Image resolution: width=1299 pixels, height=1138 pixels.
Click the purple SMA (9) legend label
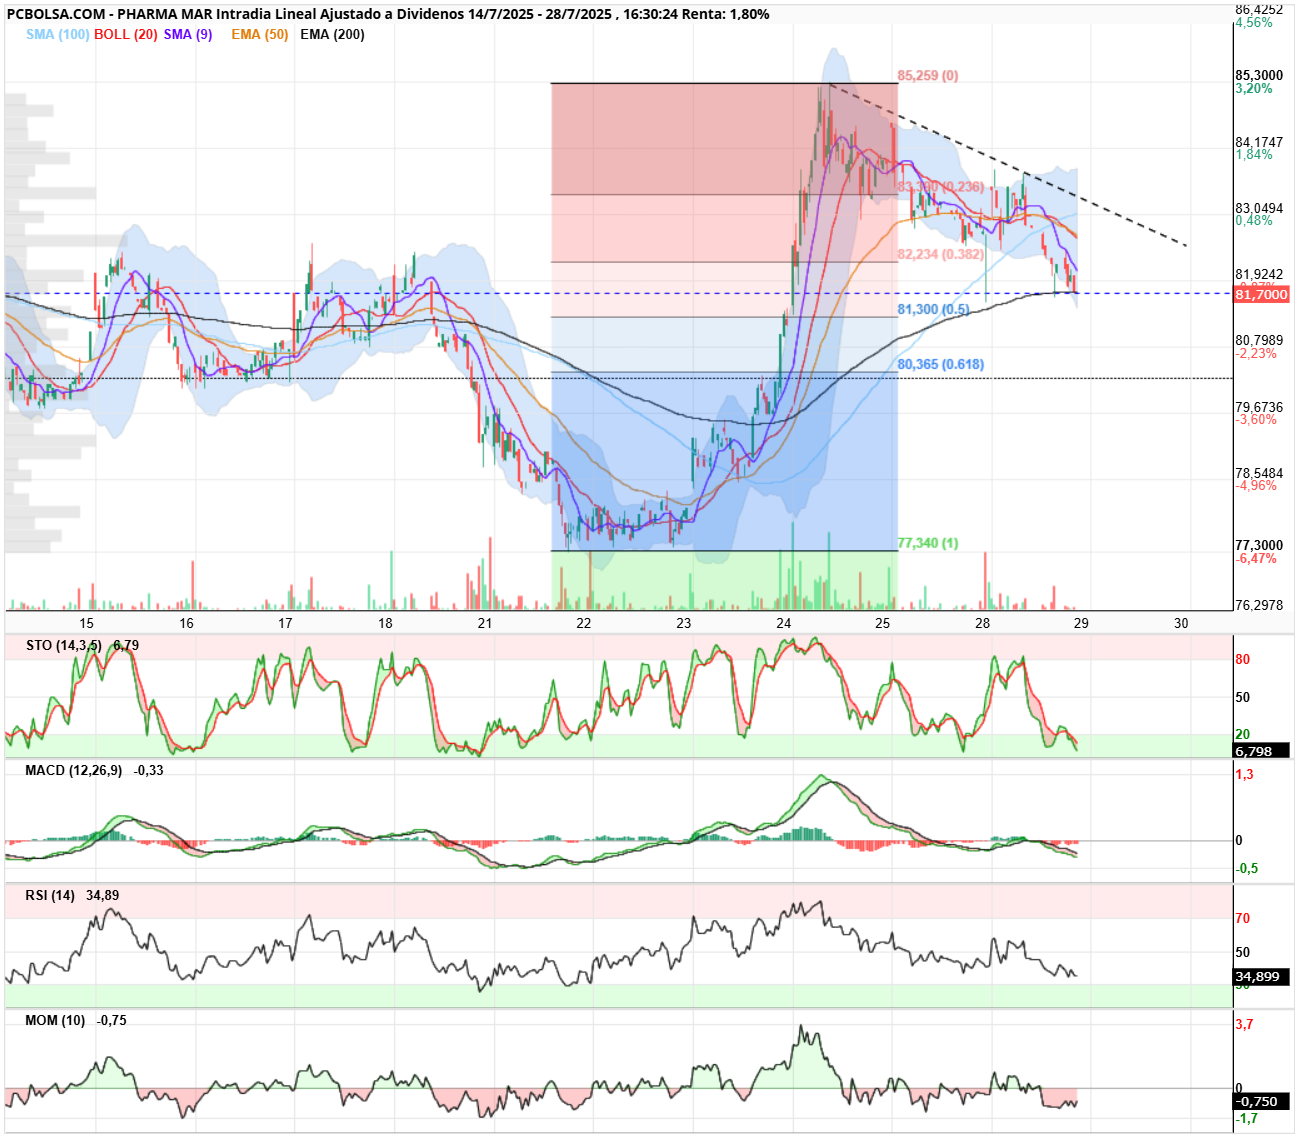pos(188,34)
